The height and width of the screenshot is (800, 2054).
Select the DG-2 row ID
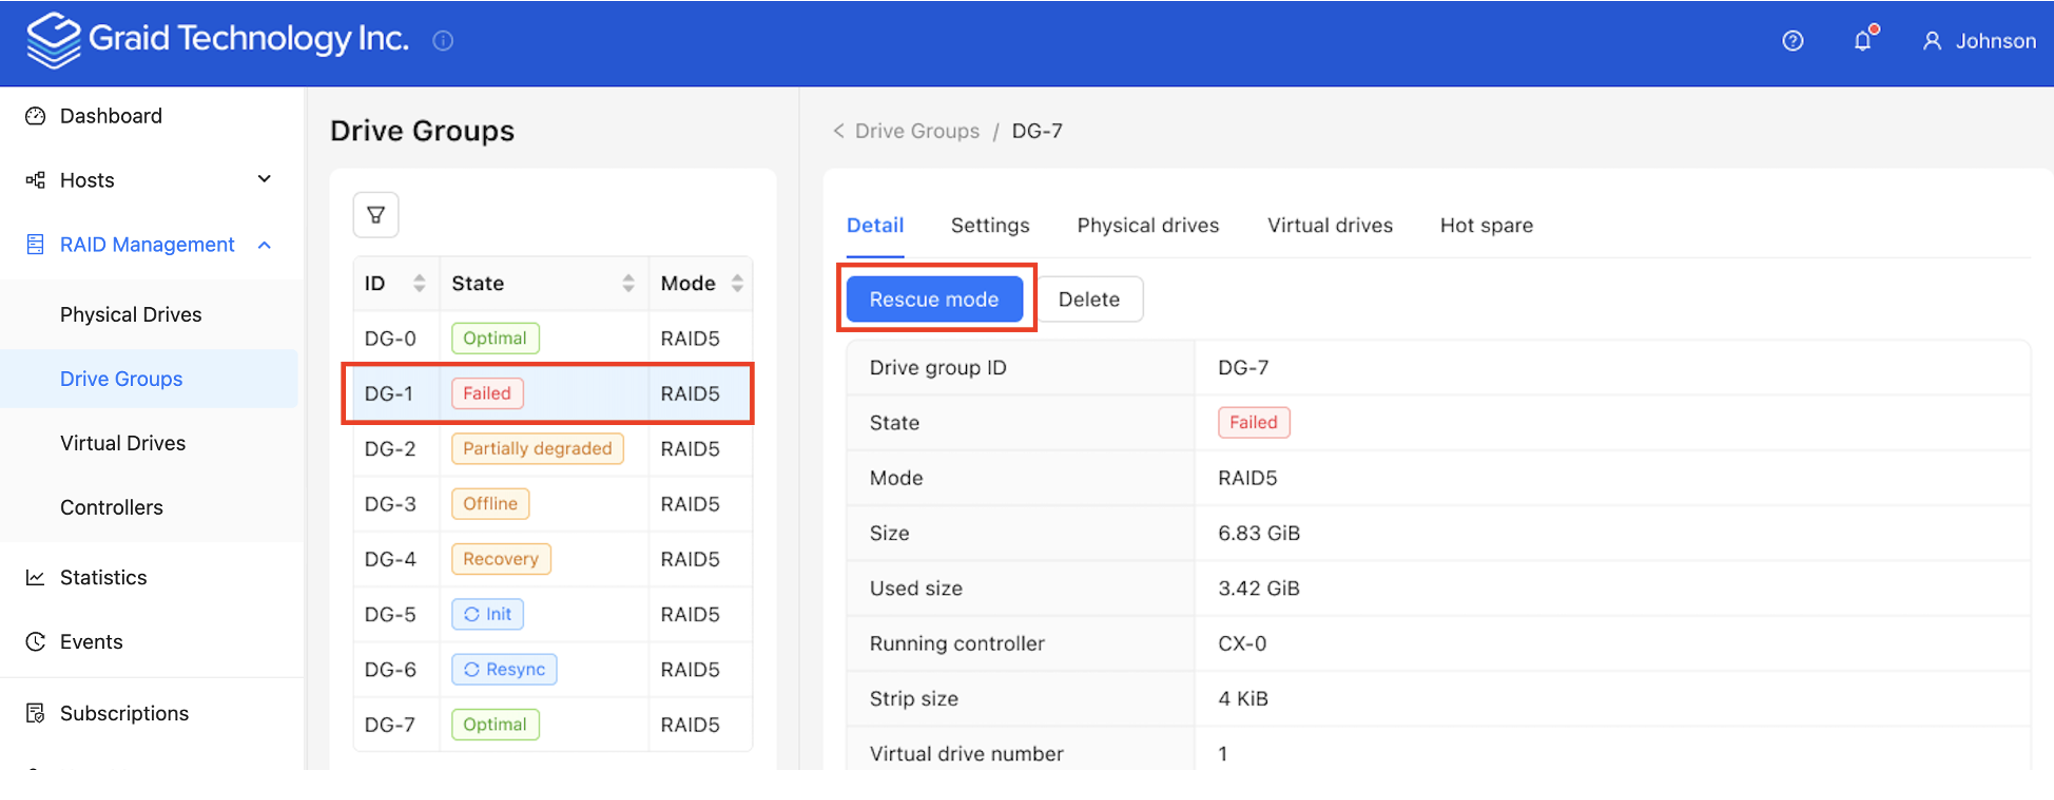click(390, 449)
